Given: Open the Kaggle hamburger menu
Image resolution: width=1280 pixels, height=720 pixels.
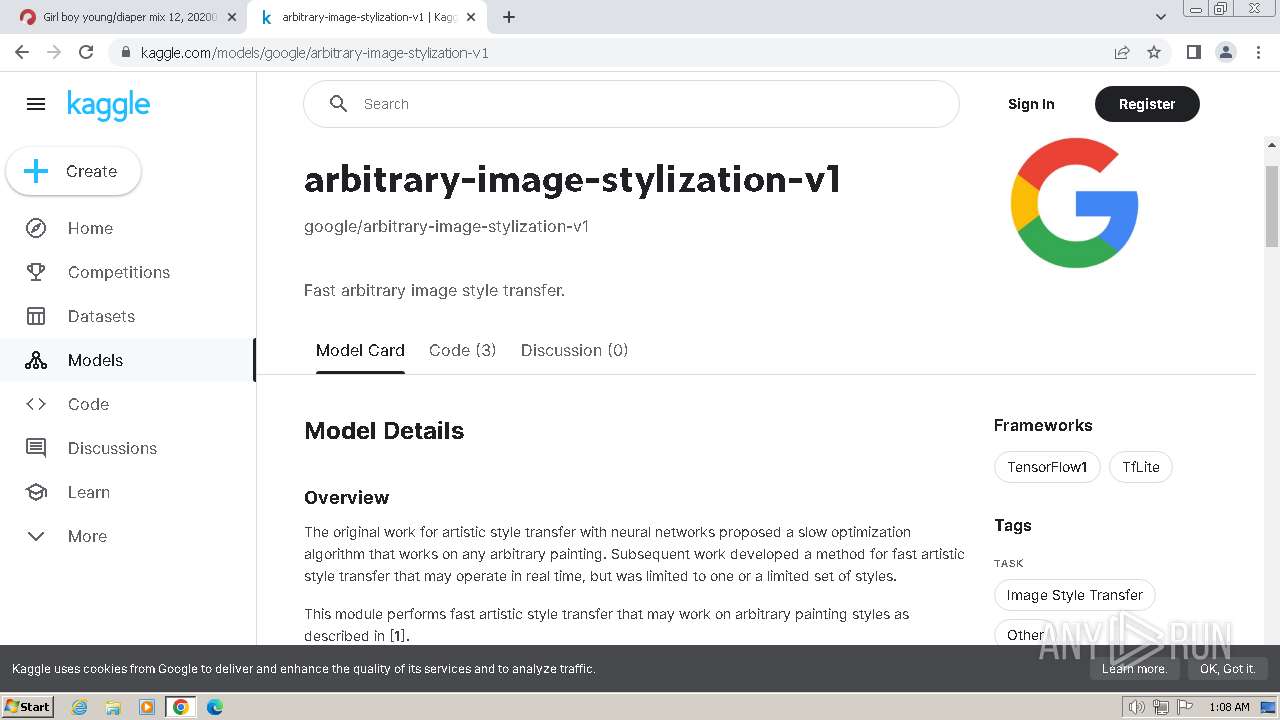Looking at the screenshot, I should 36,104.
